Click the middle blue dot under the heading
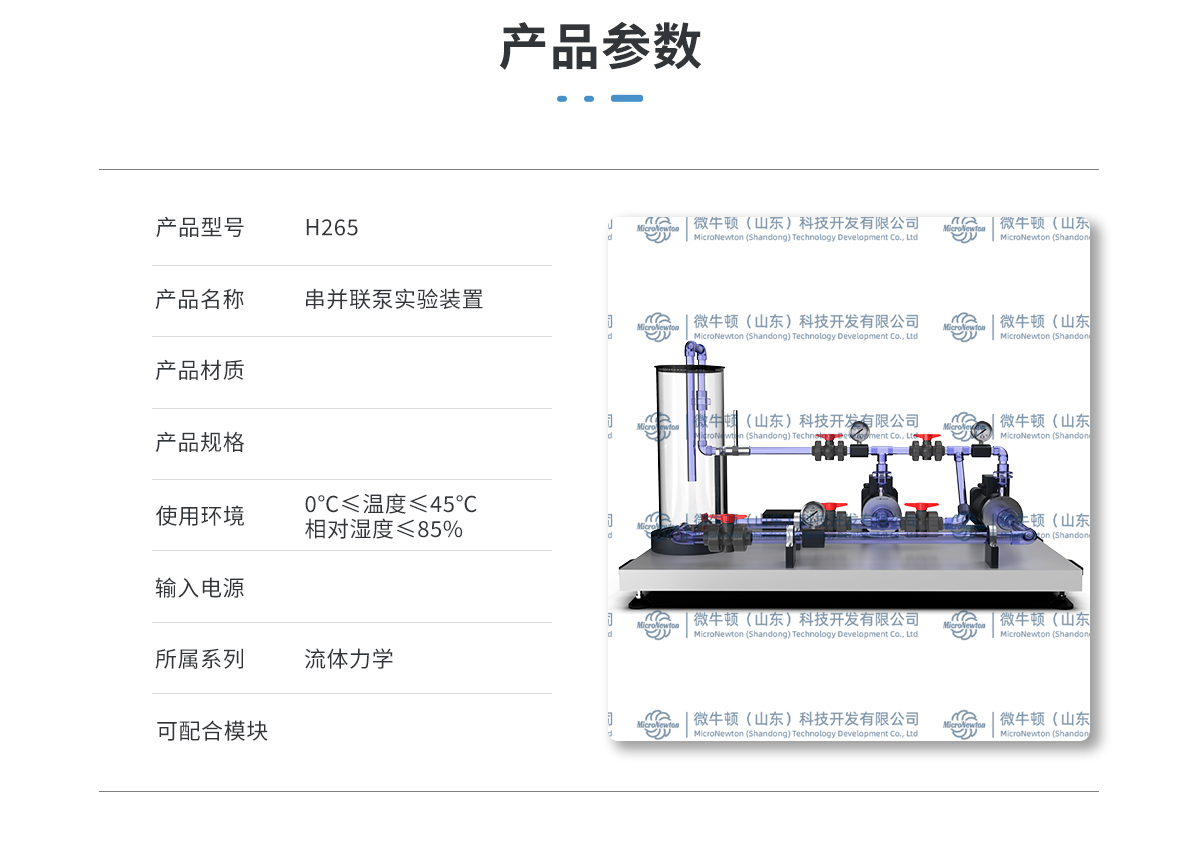 click(x=589, y=99)
